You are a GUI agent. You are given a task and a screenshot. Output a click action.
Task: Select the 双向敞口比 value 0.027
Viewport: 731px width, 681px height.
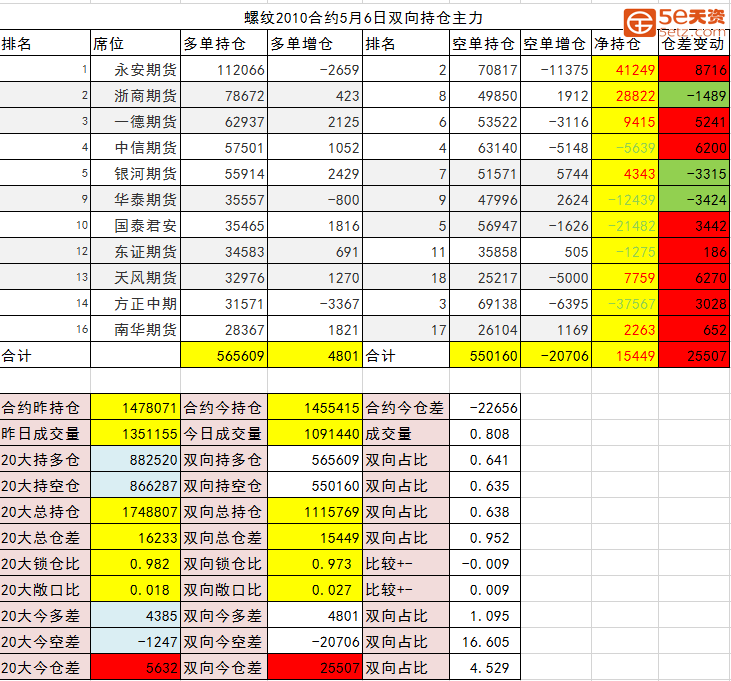pos(315,590)
